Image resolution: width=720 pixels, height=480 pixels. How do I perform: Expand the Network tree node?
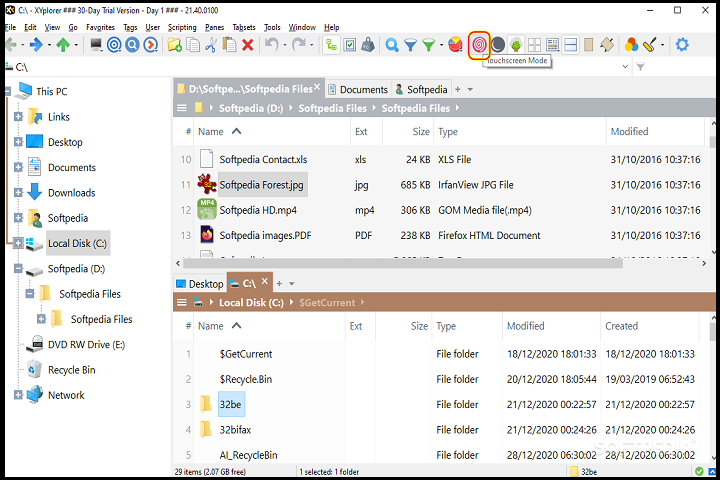click(18, 395)
